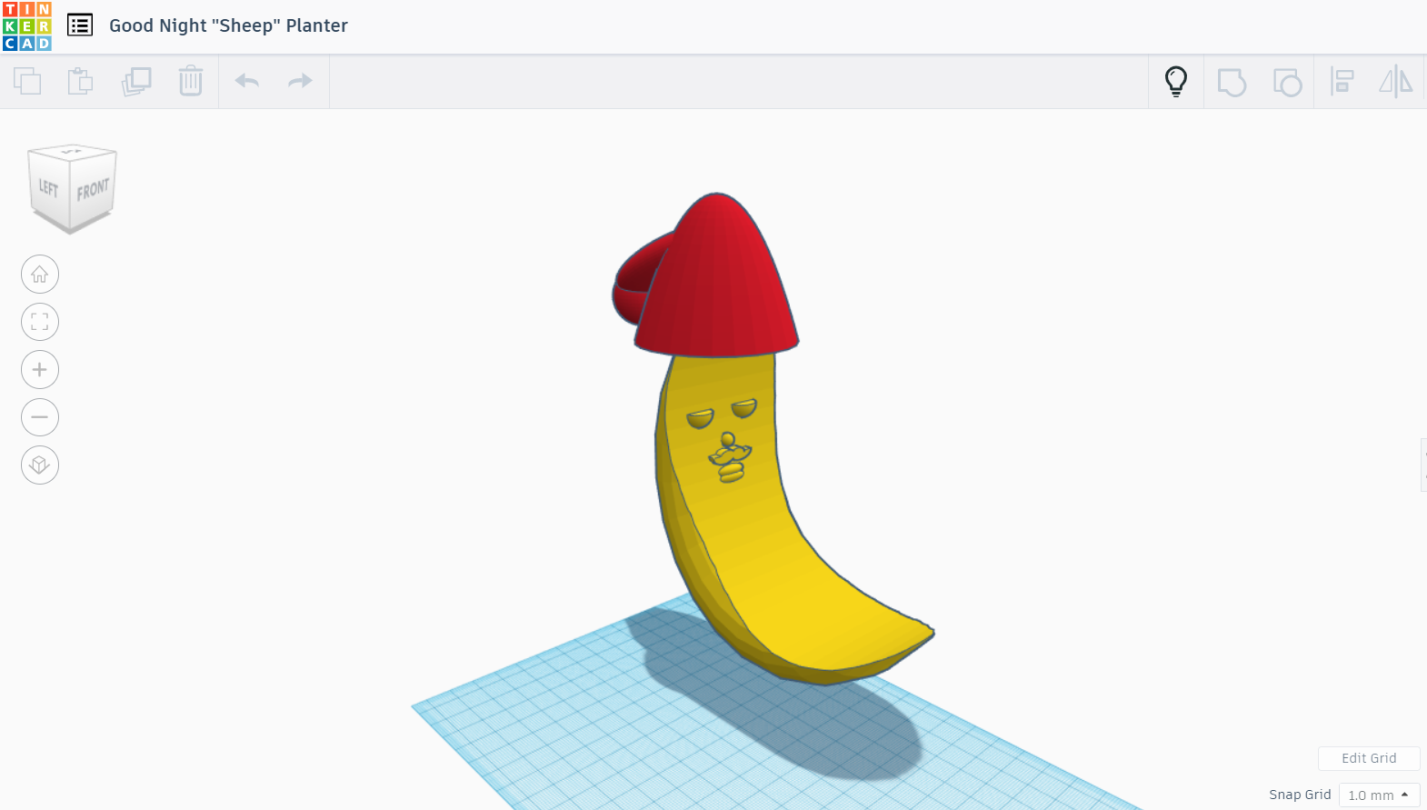Redo the last undone action
Screen dimensions: 1427x810
click(x=300, y=81)
